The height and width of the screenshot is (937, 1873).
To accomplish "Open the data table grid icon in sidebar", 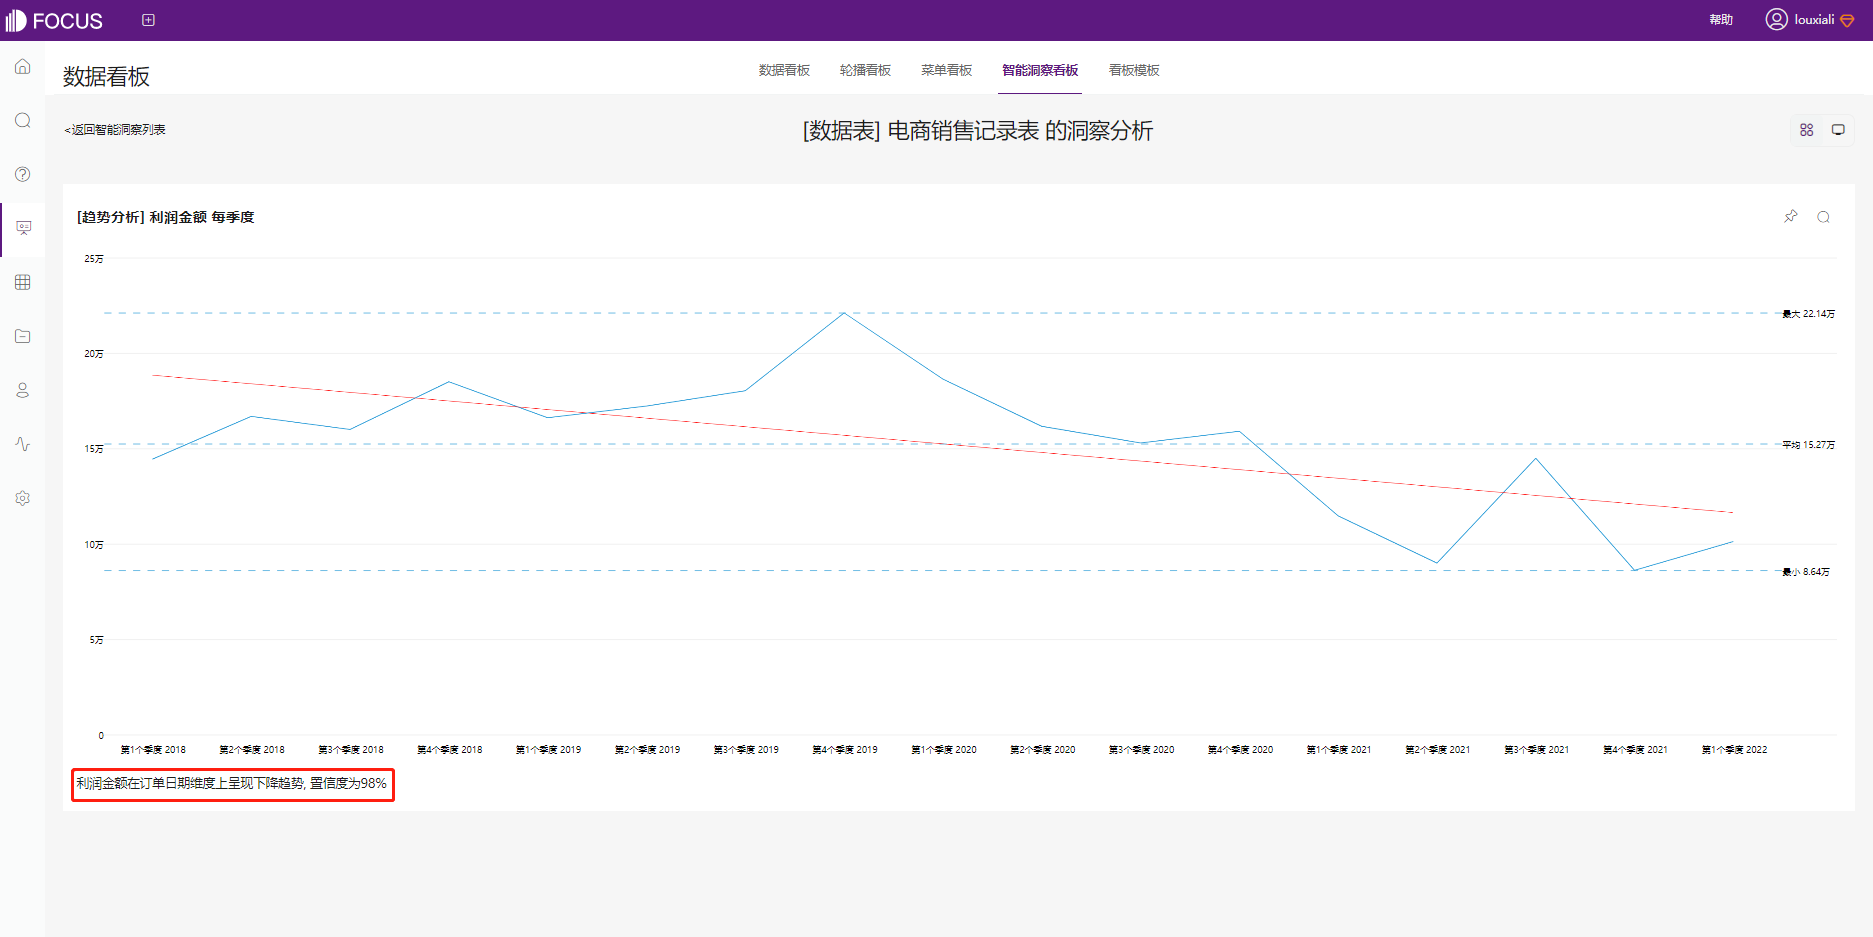I will pos(22,282).
